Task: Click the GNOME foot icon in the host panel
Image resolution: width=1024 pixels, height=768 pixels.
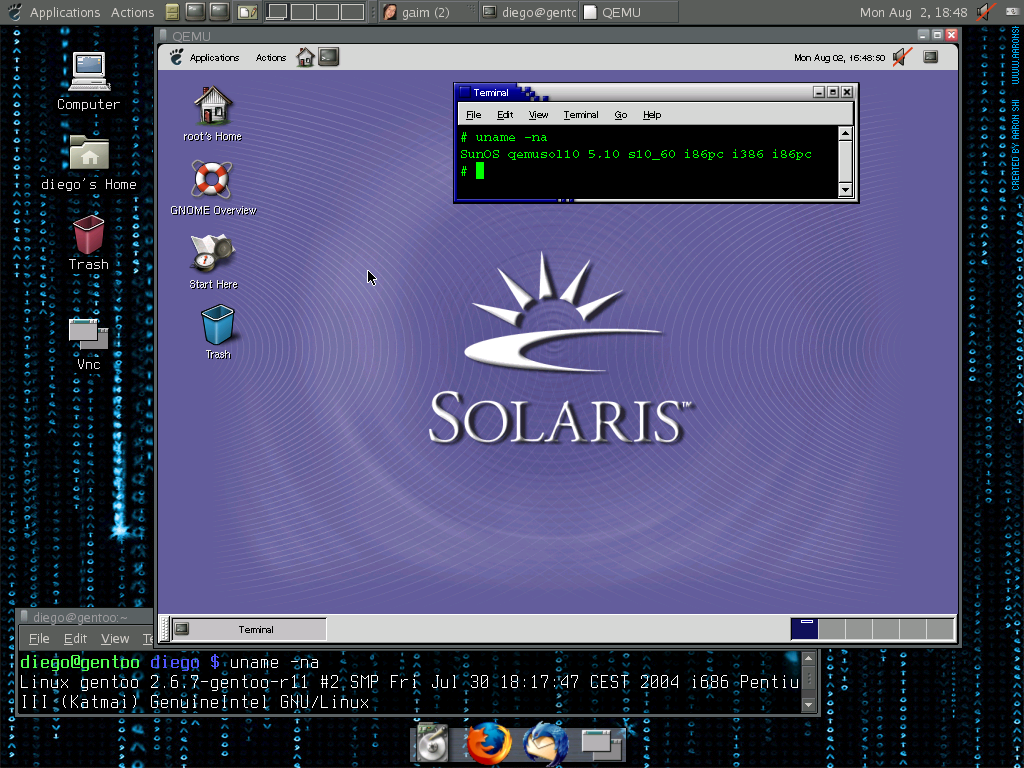Action: tap(15, 12)
